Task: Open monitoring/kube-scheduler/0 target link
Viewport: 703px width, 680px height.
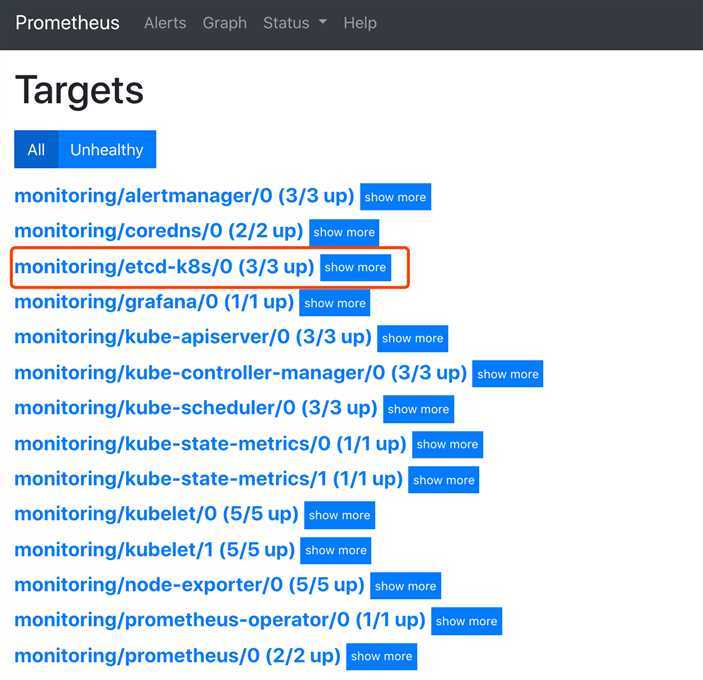Action: [x=196, y=408]
